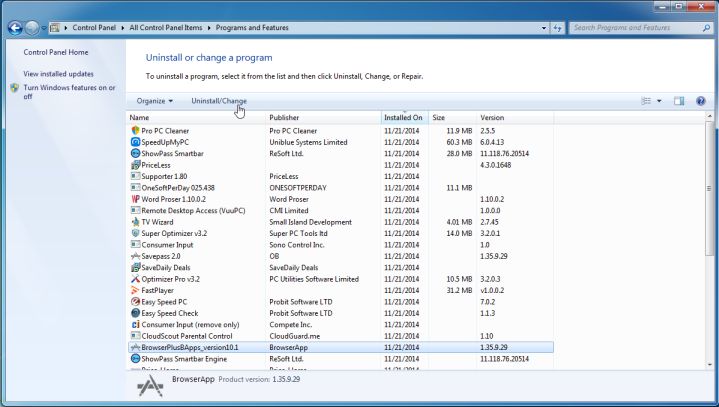Sort by the Version column header
This screenshot has height=407, width=719.
click(515, 118)
